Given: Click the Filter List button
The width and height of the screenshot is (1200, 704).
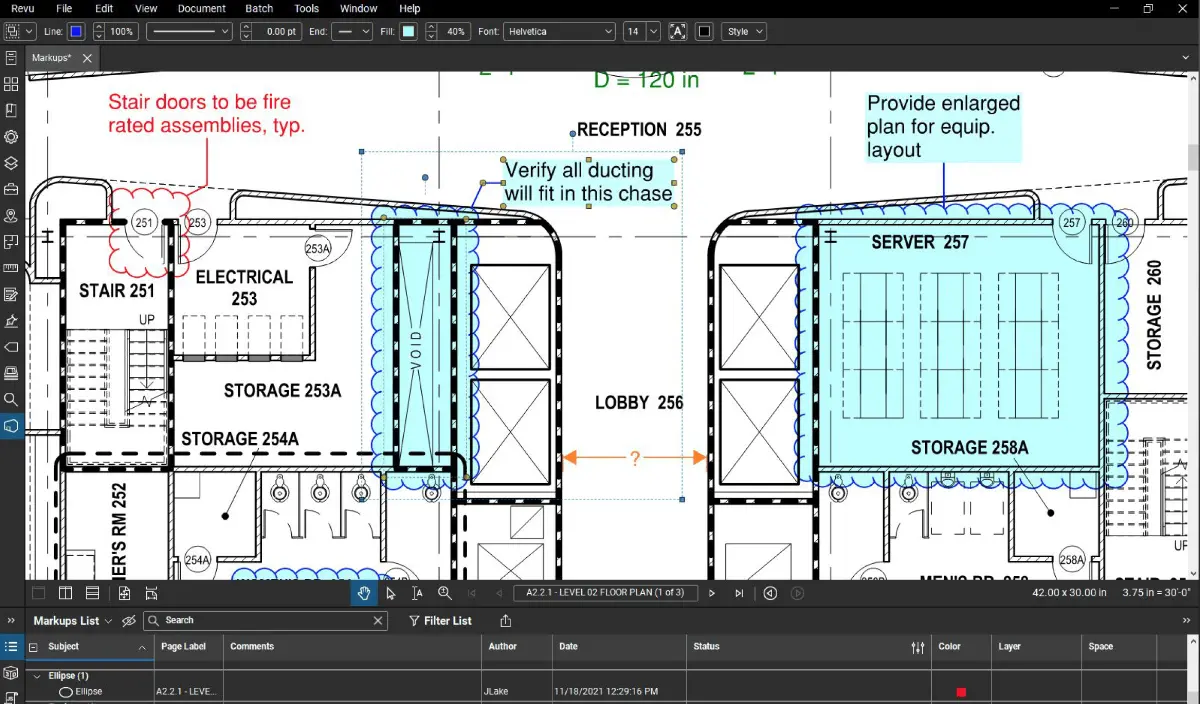Looking at the screenshot, I should point(440,621).
